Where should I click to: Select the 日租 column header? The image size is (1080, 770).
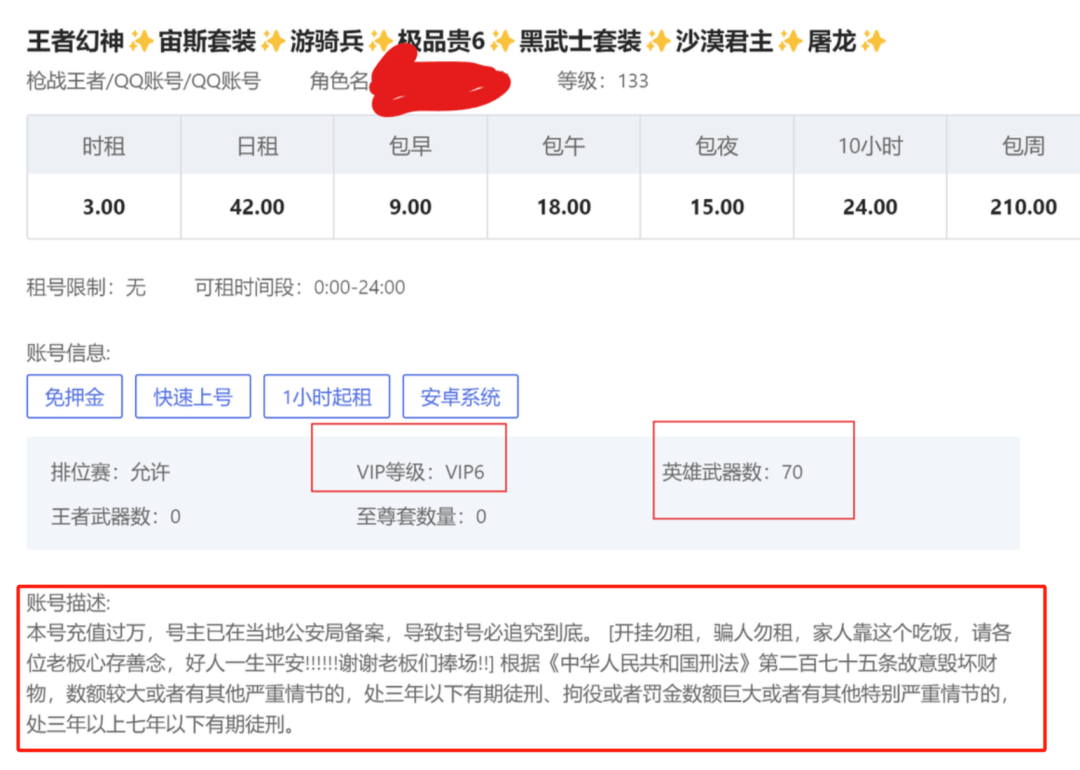click(257, 146)
